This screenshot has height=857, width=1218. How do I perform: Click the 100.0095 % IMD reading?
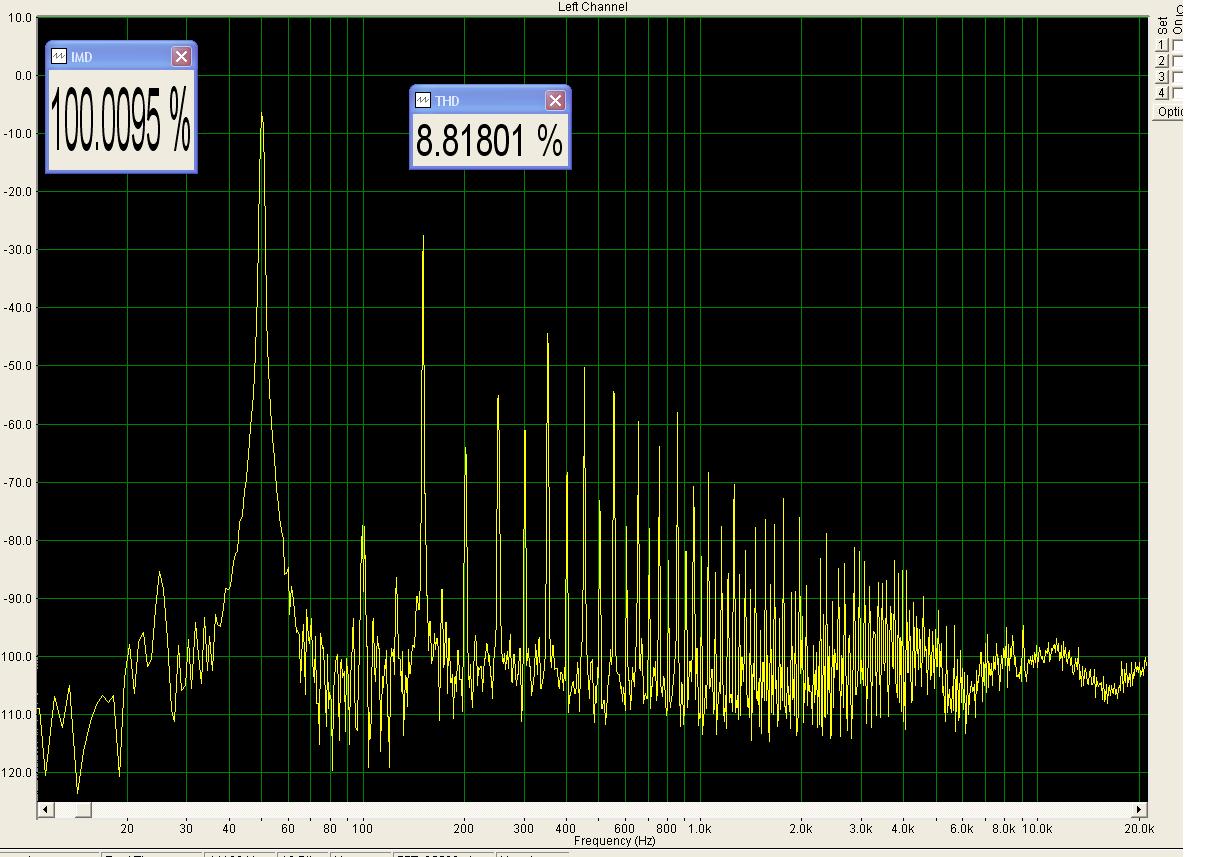(120, 118)
